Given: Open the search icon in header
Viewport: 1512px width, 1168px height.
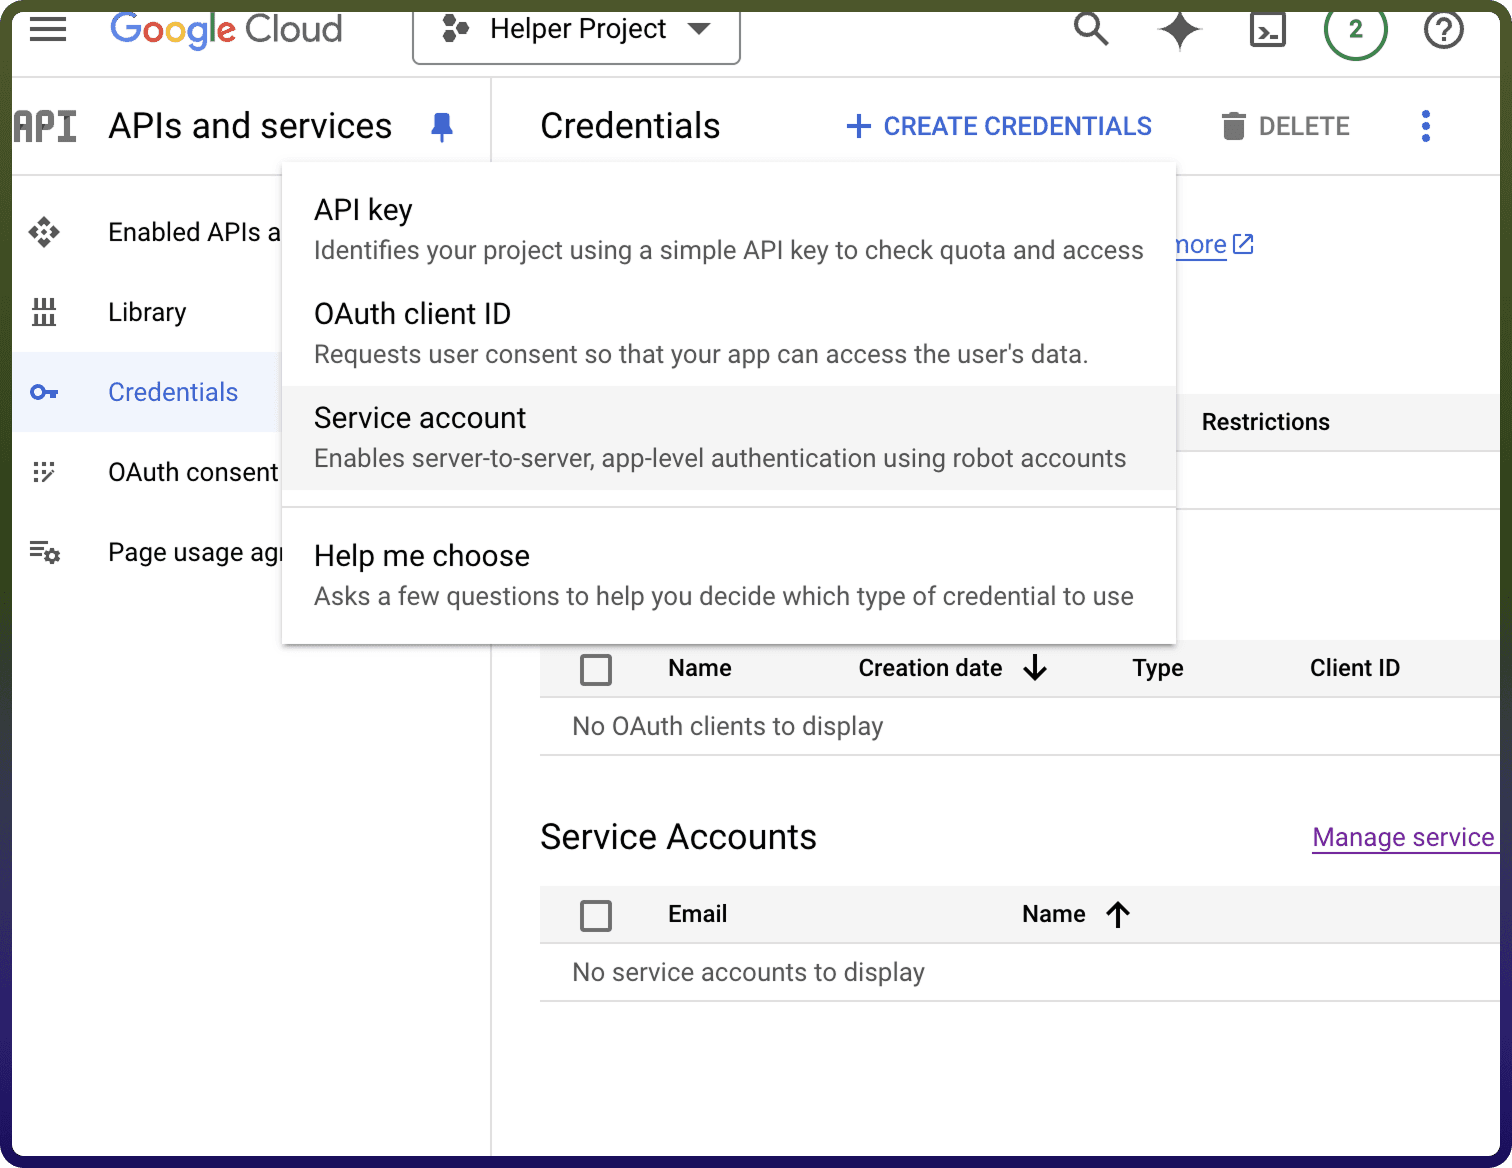Looking at the screenshot, I should 1091,30.
